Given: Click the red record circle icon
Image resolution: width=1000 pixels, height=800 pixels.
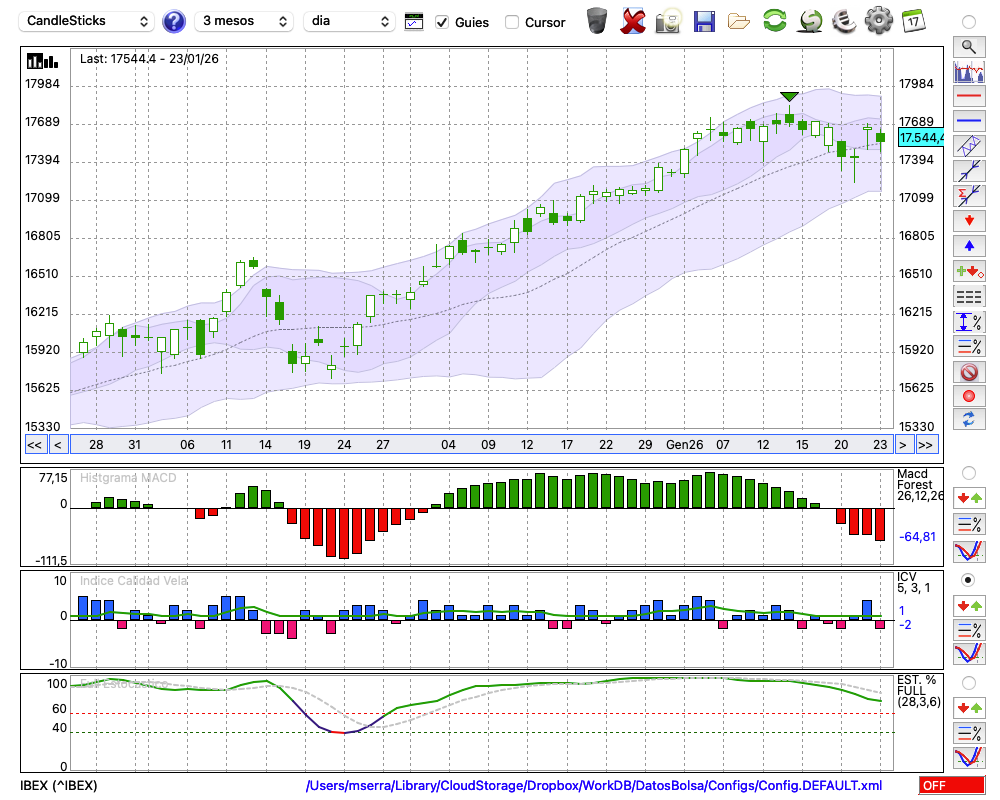Looking at the screenshot, I should (x=969, y=396).
